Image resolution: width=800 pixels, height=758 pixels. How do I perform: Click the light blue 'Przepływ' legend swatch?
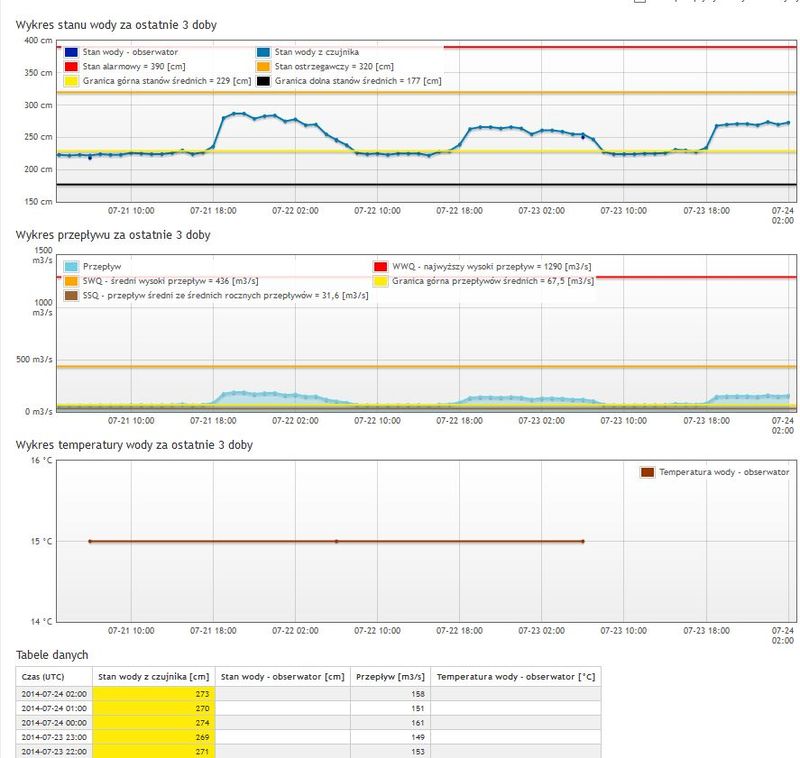tap(72, 267)
